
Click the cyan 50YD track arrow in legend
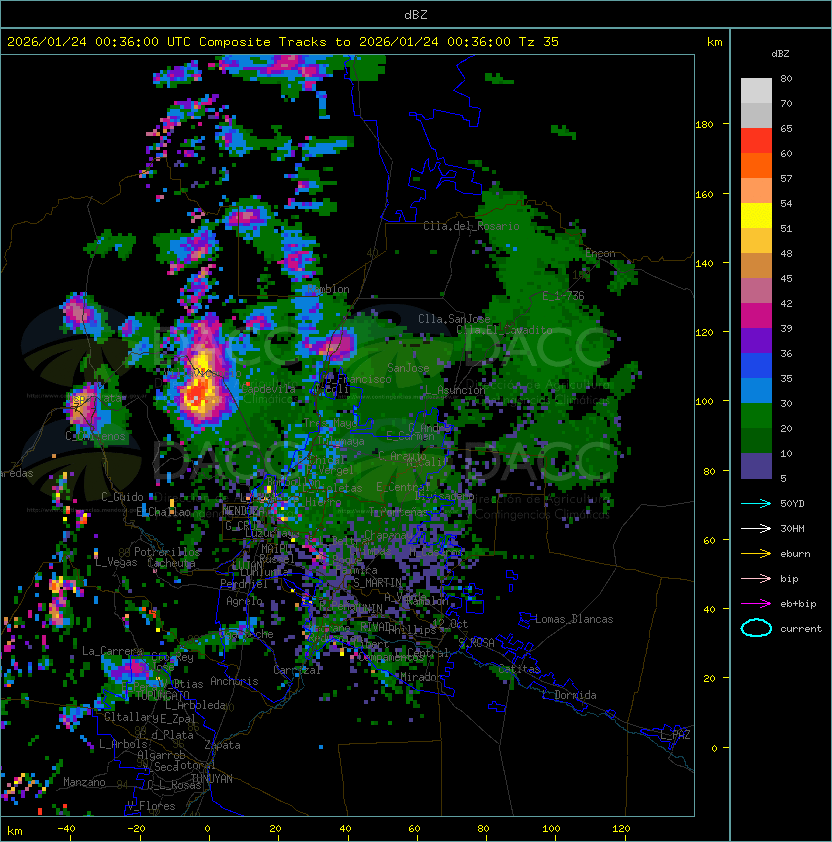click(756, 503)
